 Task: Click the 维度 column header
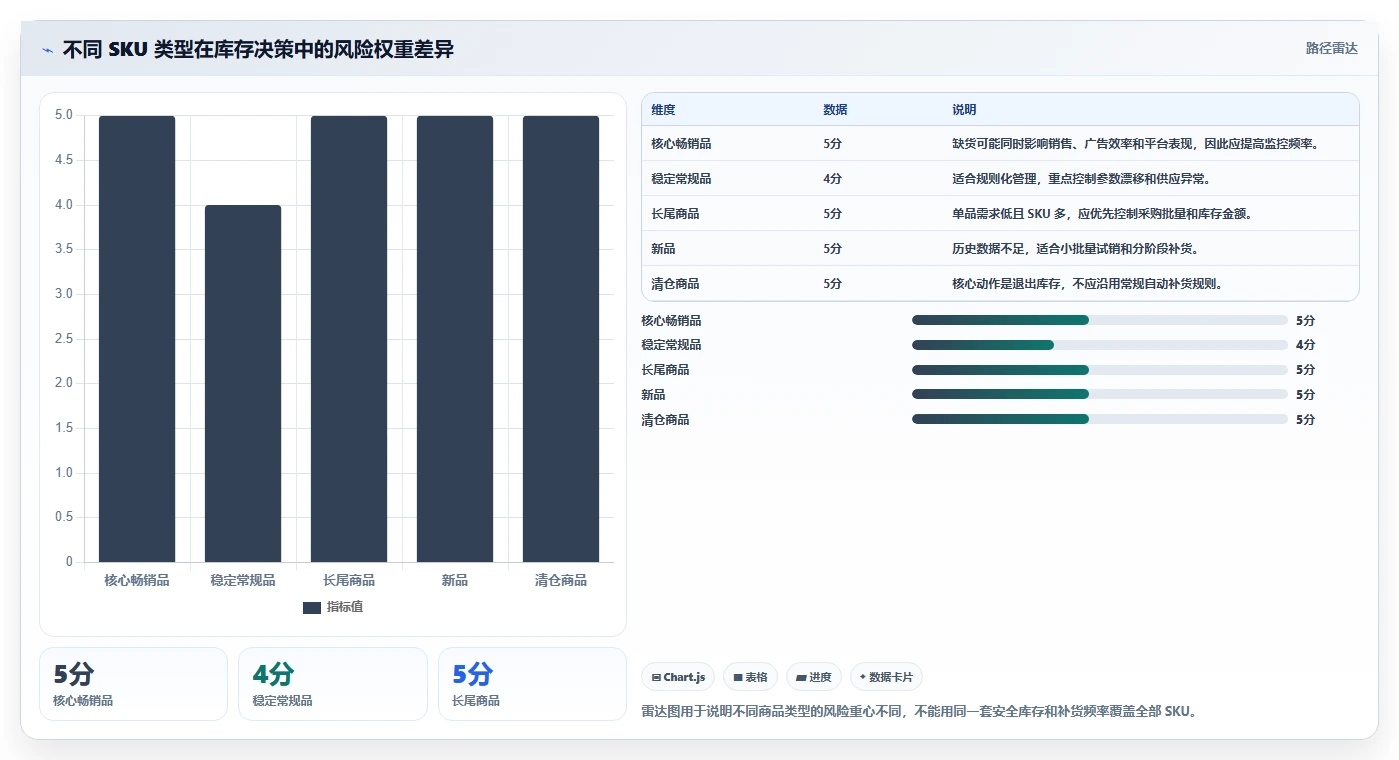(x=663, y=110)
